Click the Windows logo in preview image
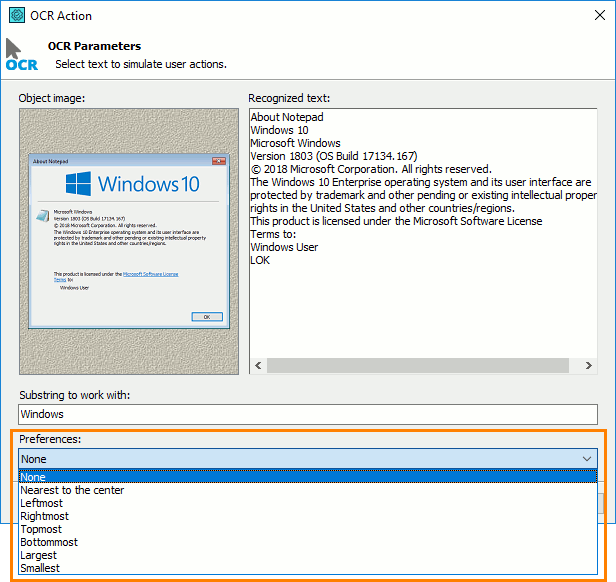 click(78, 184)
